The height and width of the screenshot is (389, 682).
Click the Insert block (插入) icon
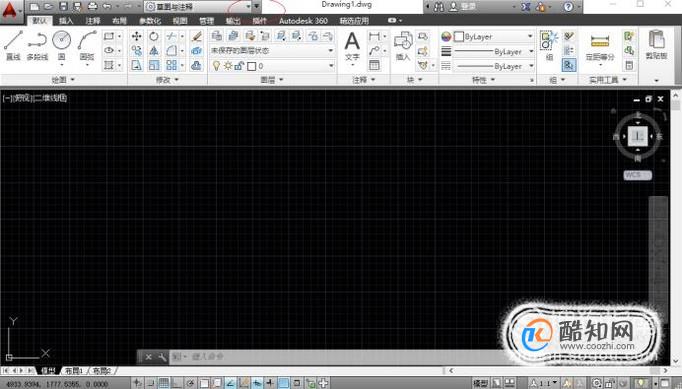pyautogui.click(x=403, y=46)
